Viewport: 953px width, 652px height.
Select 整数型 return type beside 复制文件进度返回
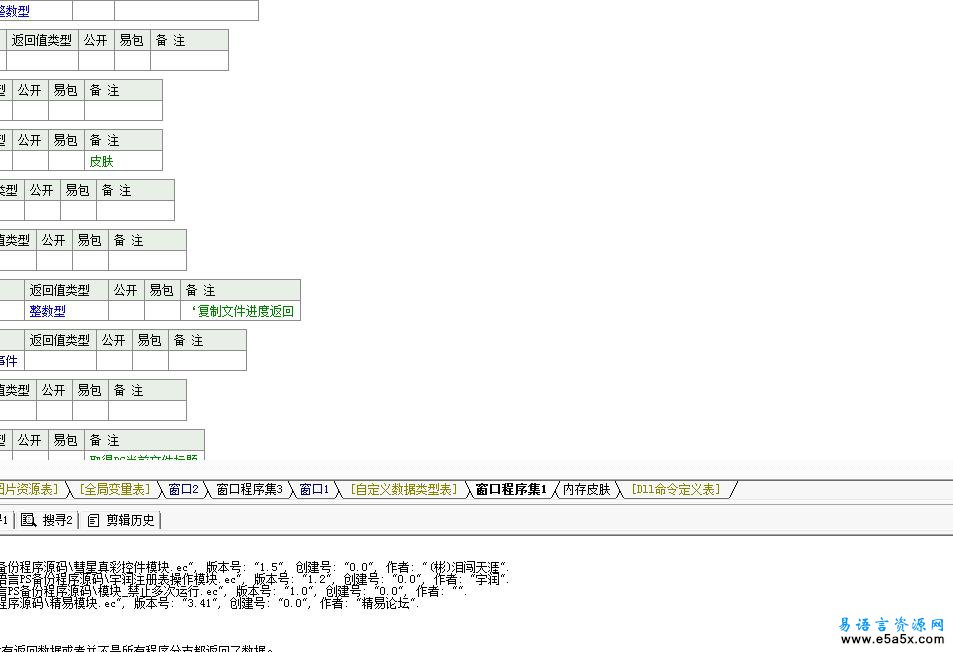point(48,311)
